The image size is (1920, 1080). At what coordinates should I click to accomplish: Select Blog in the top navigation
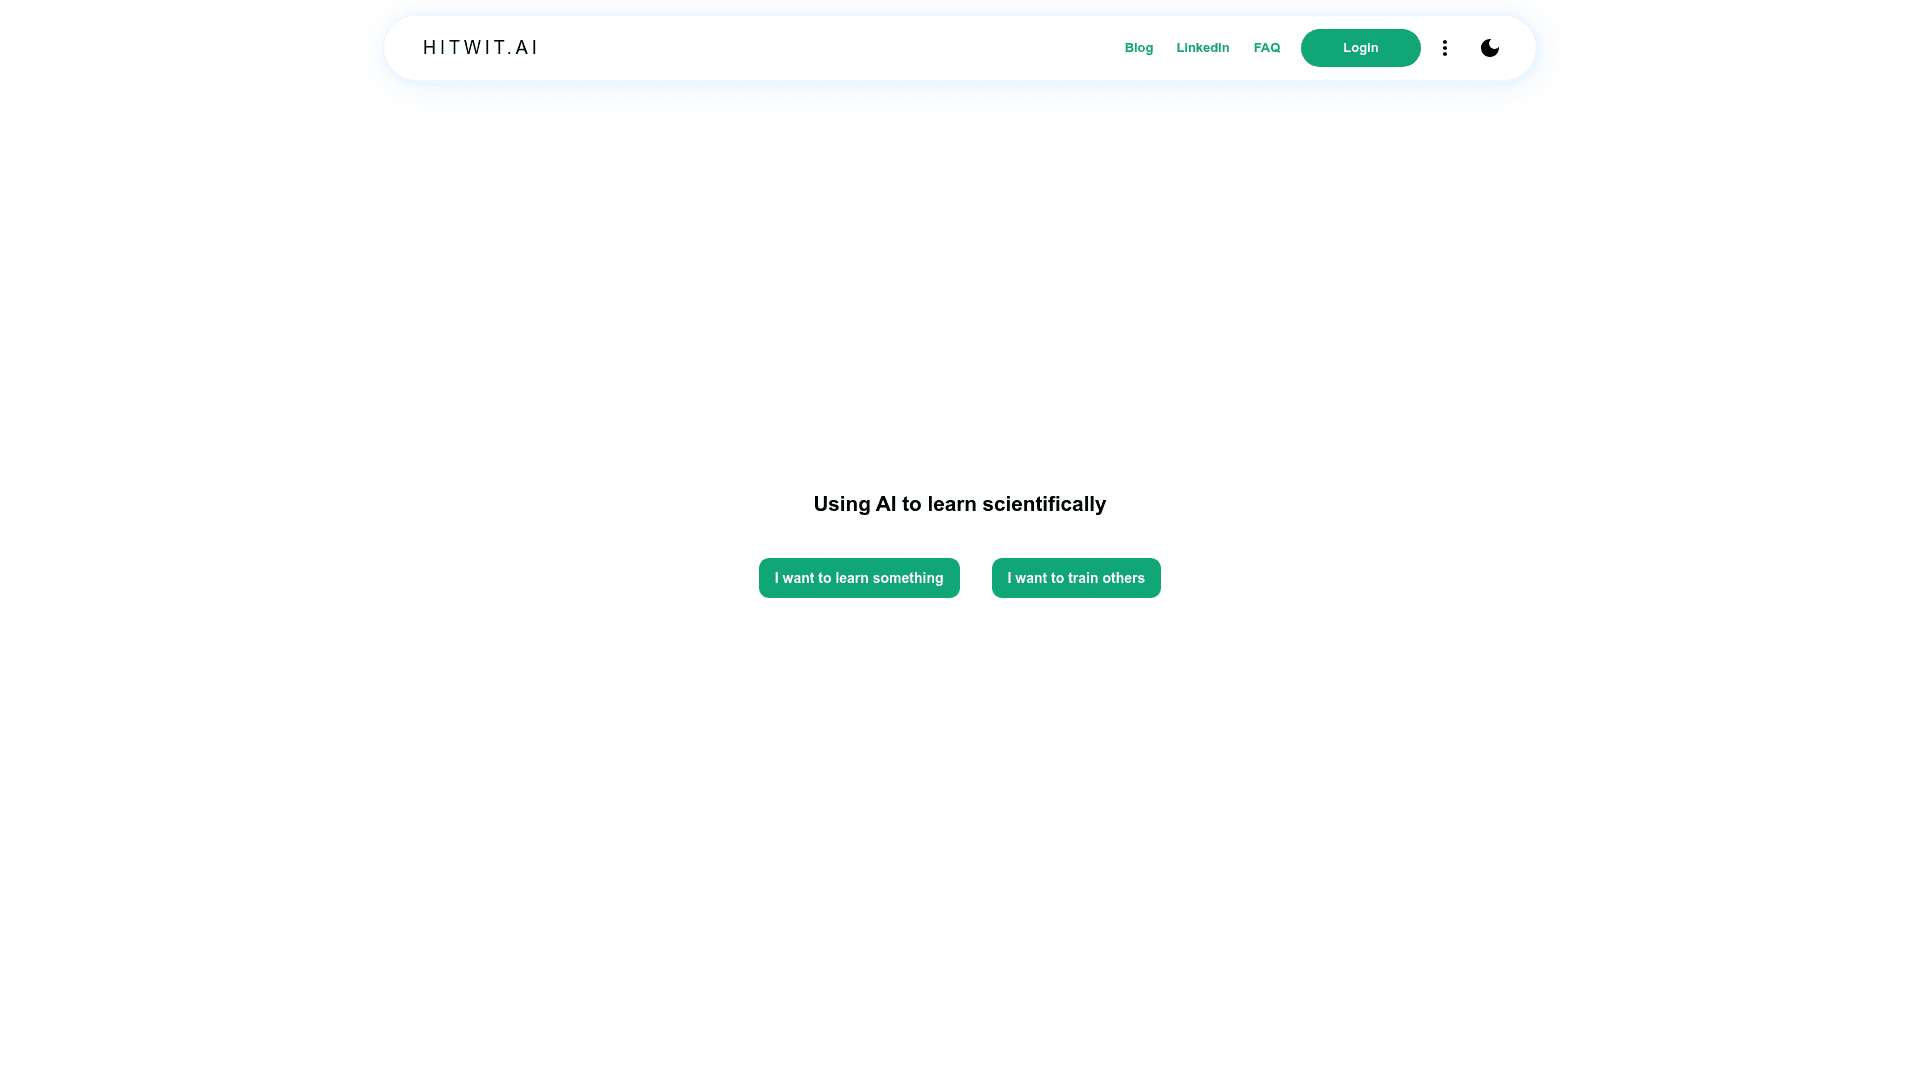[1138, 48]
